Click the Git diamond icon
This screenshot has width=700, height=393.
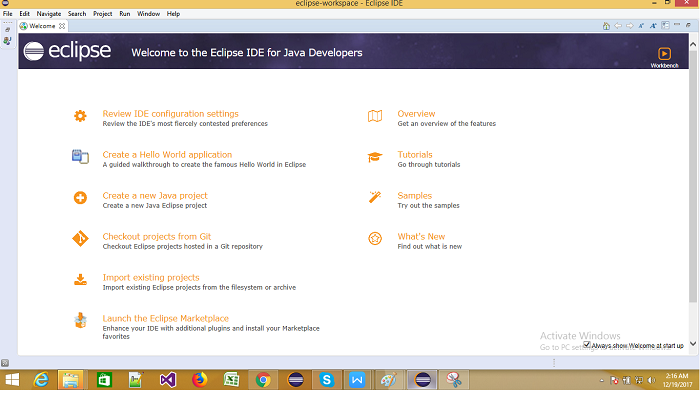point(80,238)
